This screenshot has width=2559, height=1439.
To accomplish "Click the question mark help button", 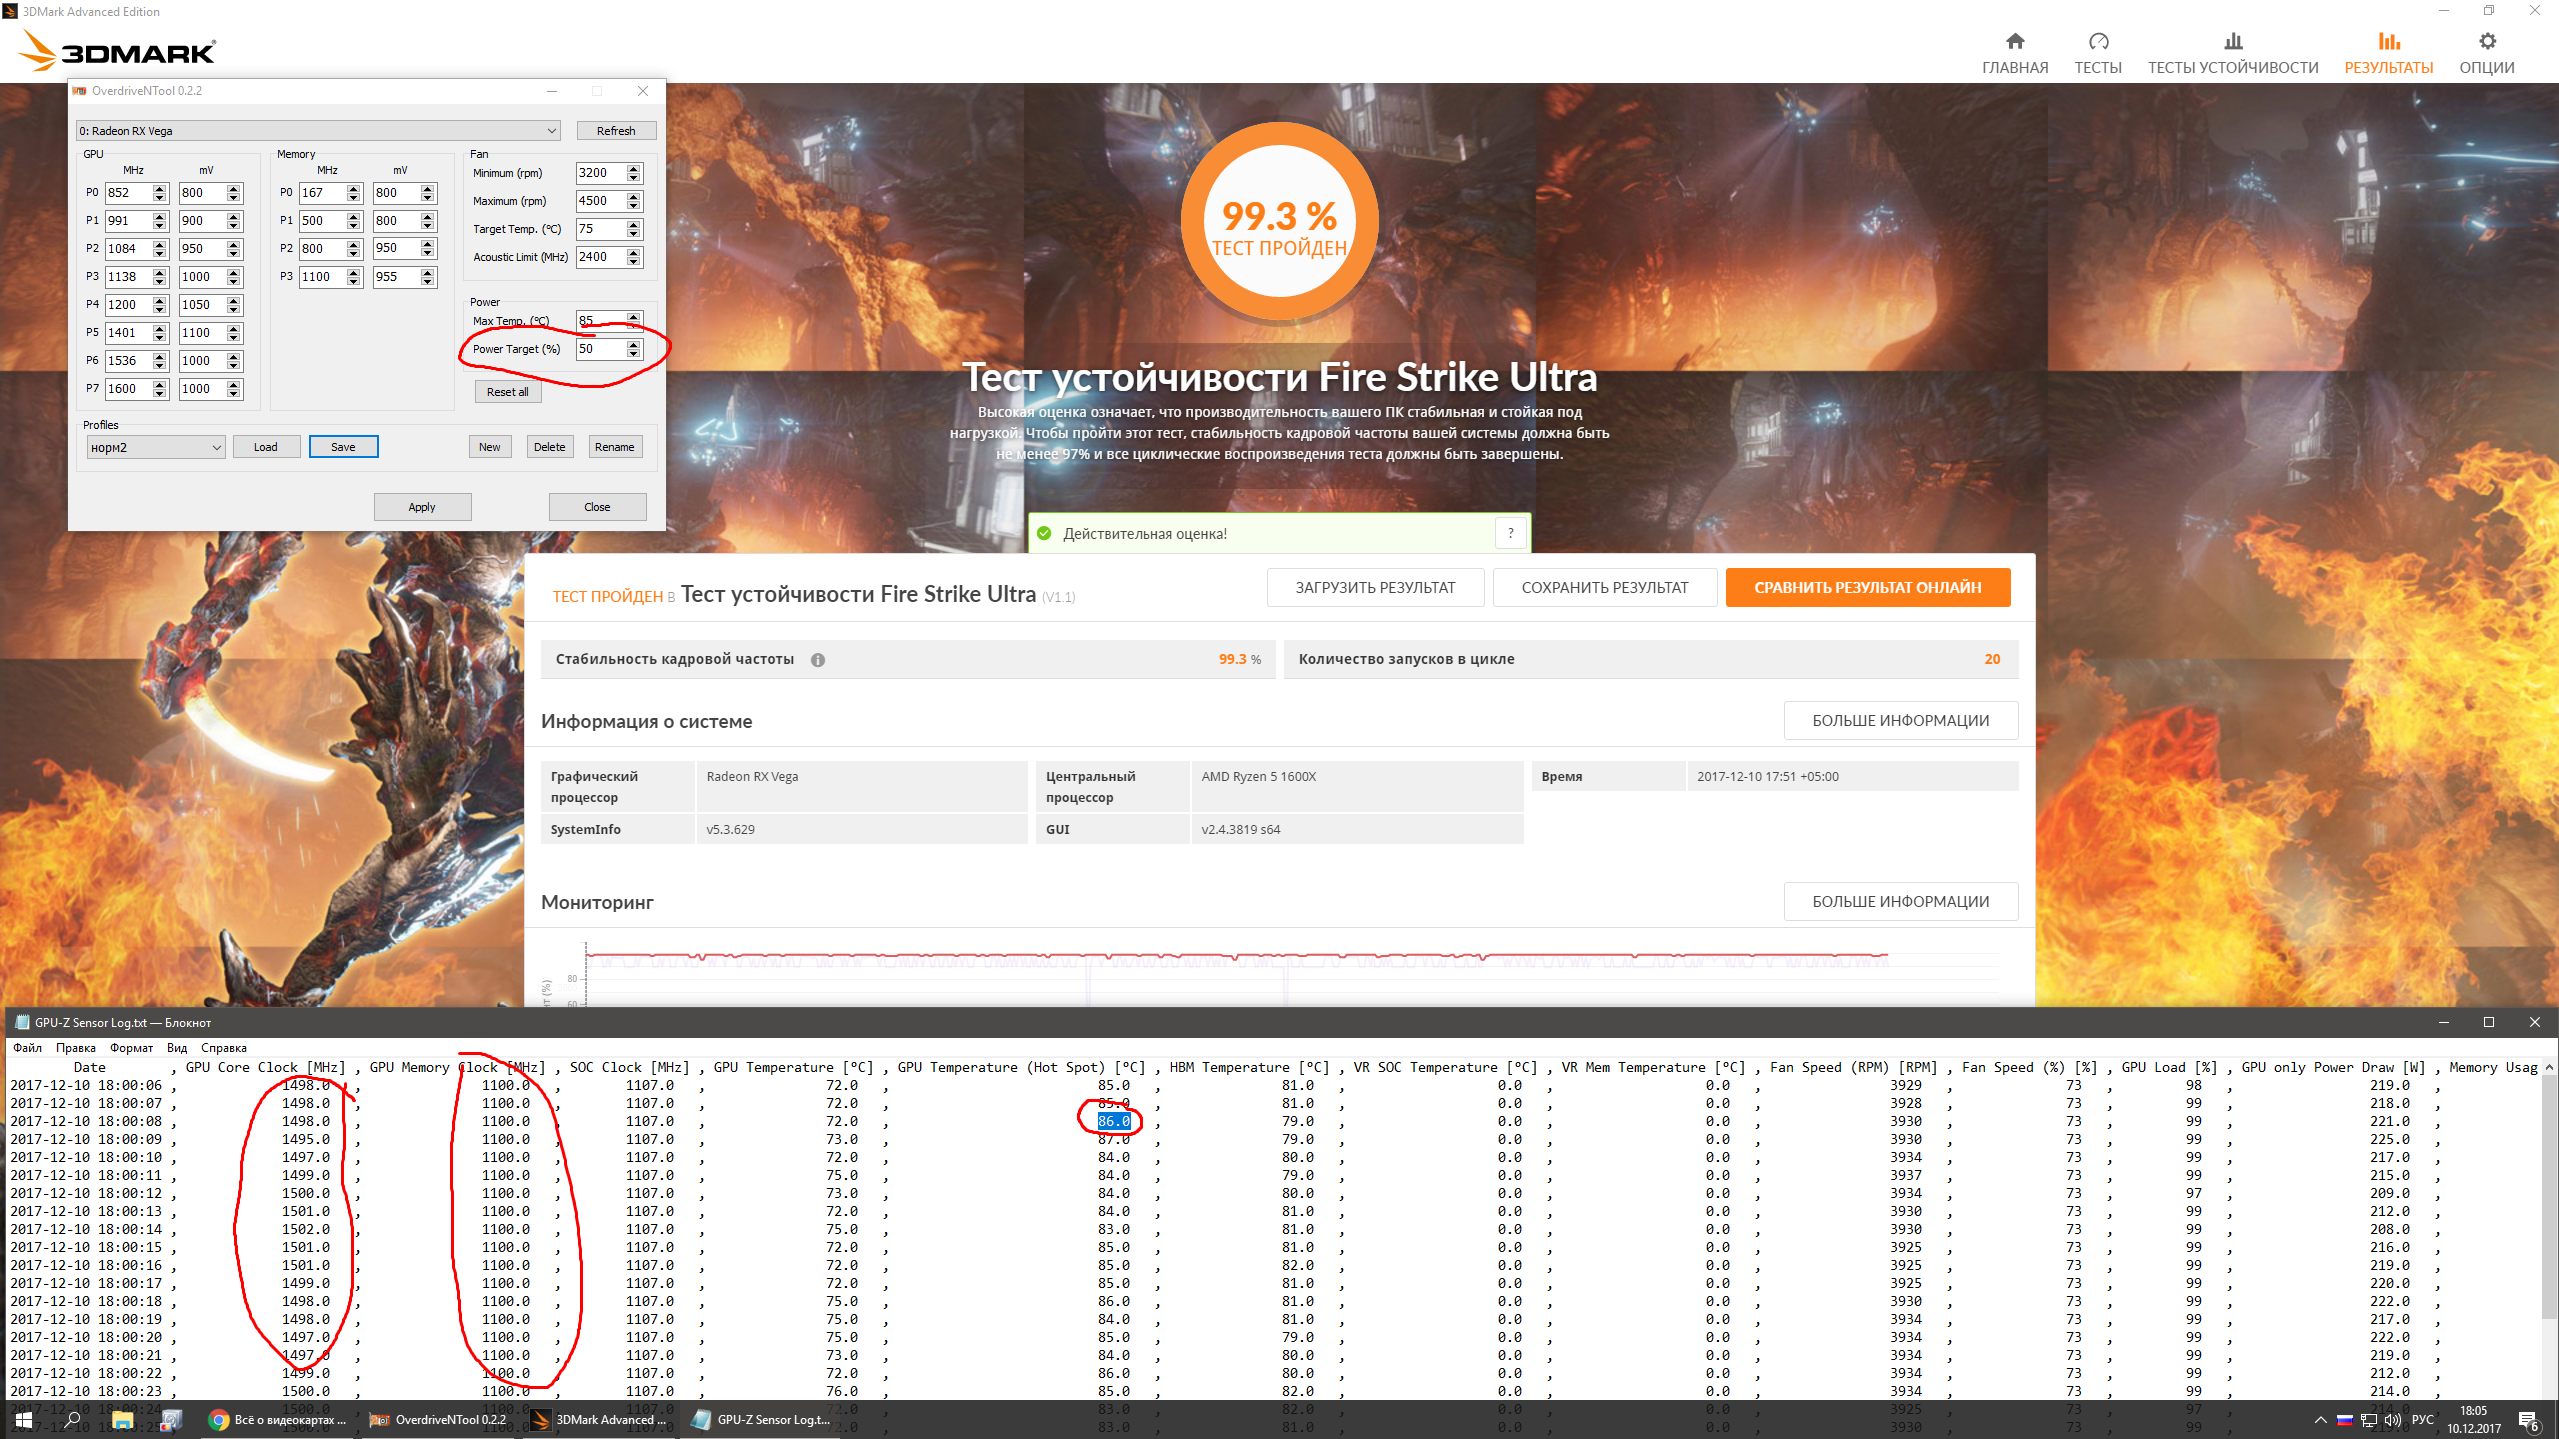I will [x=1510, y=533].
